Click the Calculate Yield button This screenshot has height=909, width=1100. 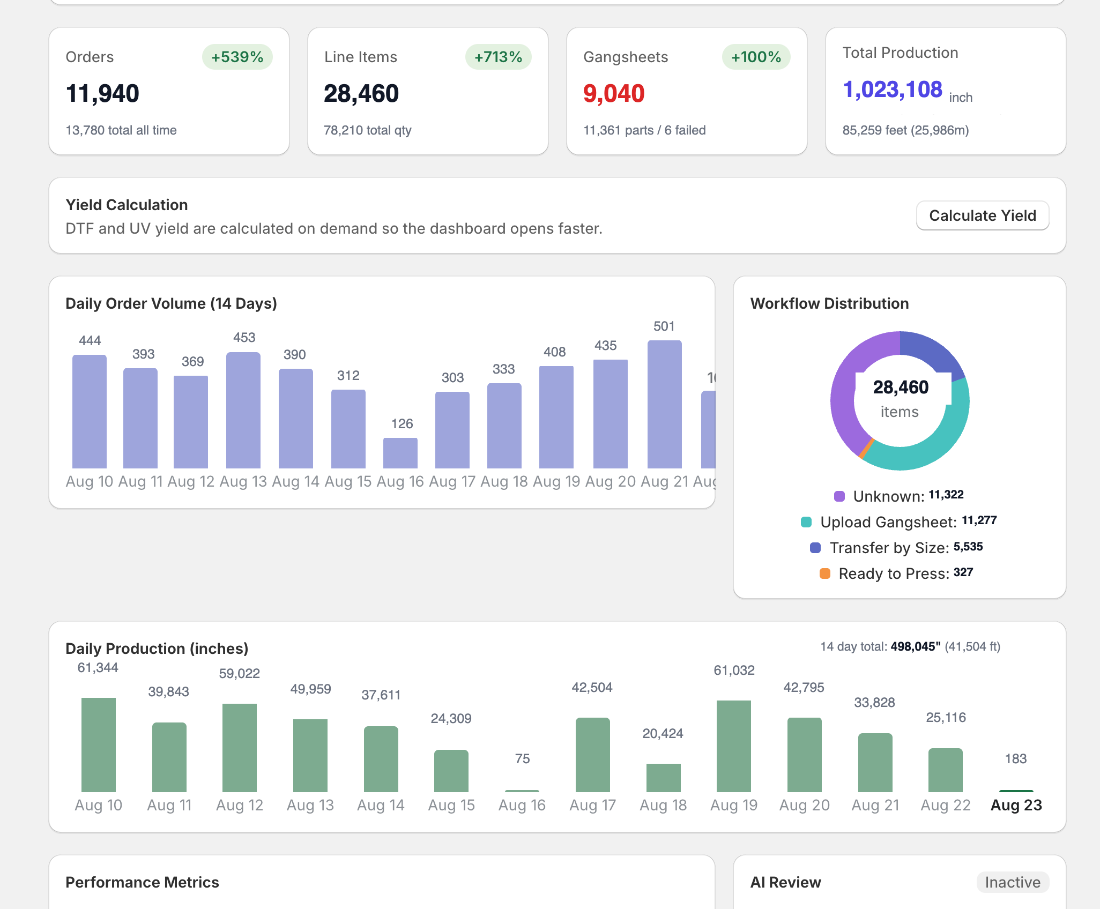(x=982, y=215)
